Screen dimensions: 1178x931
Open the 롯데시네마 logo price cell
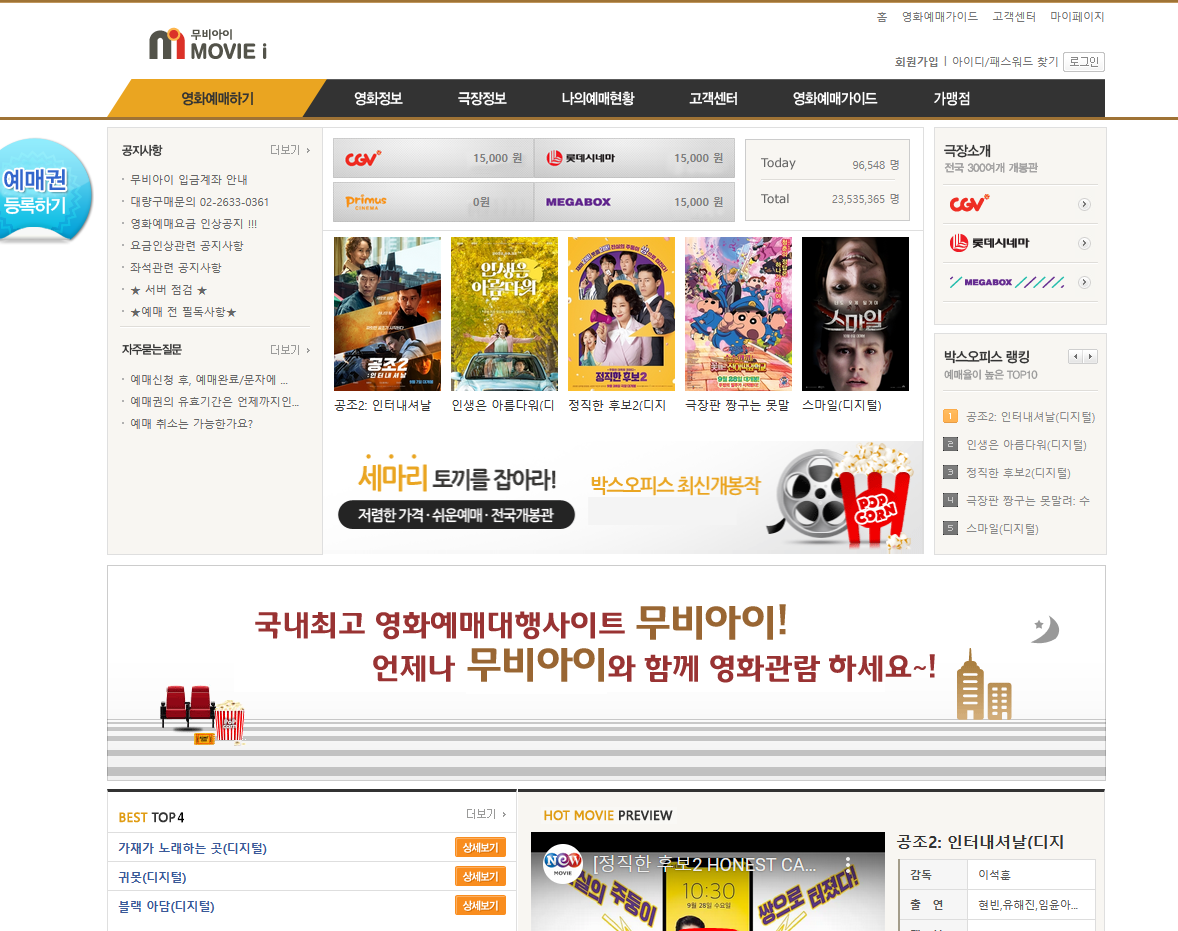[634, 158]
